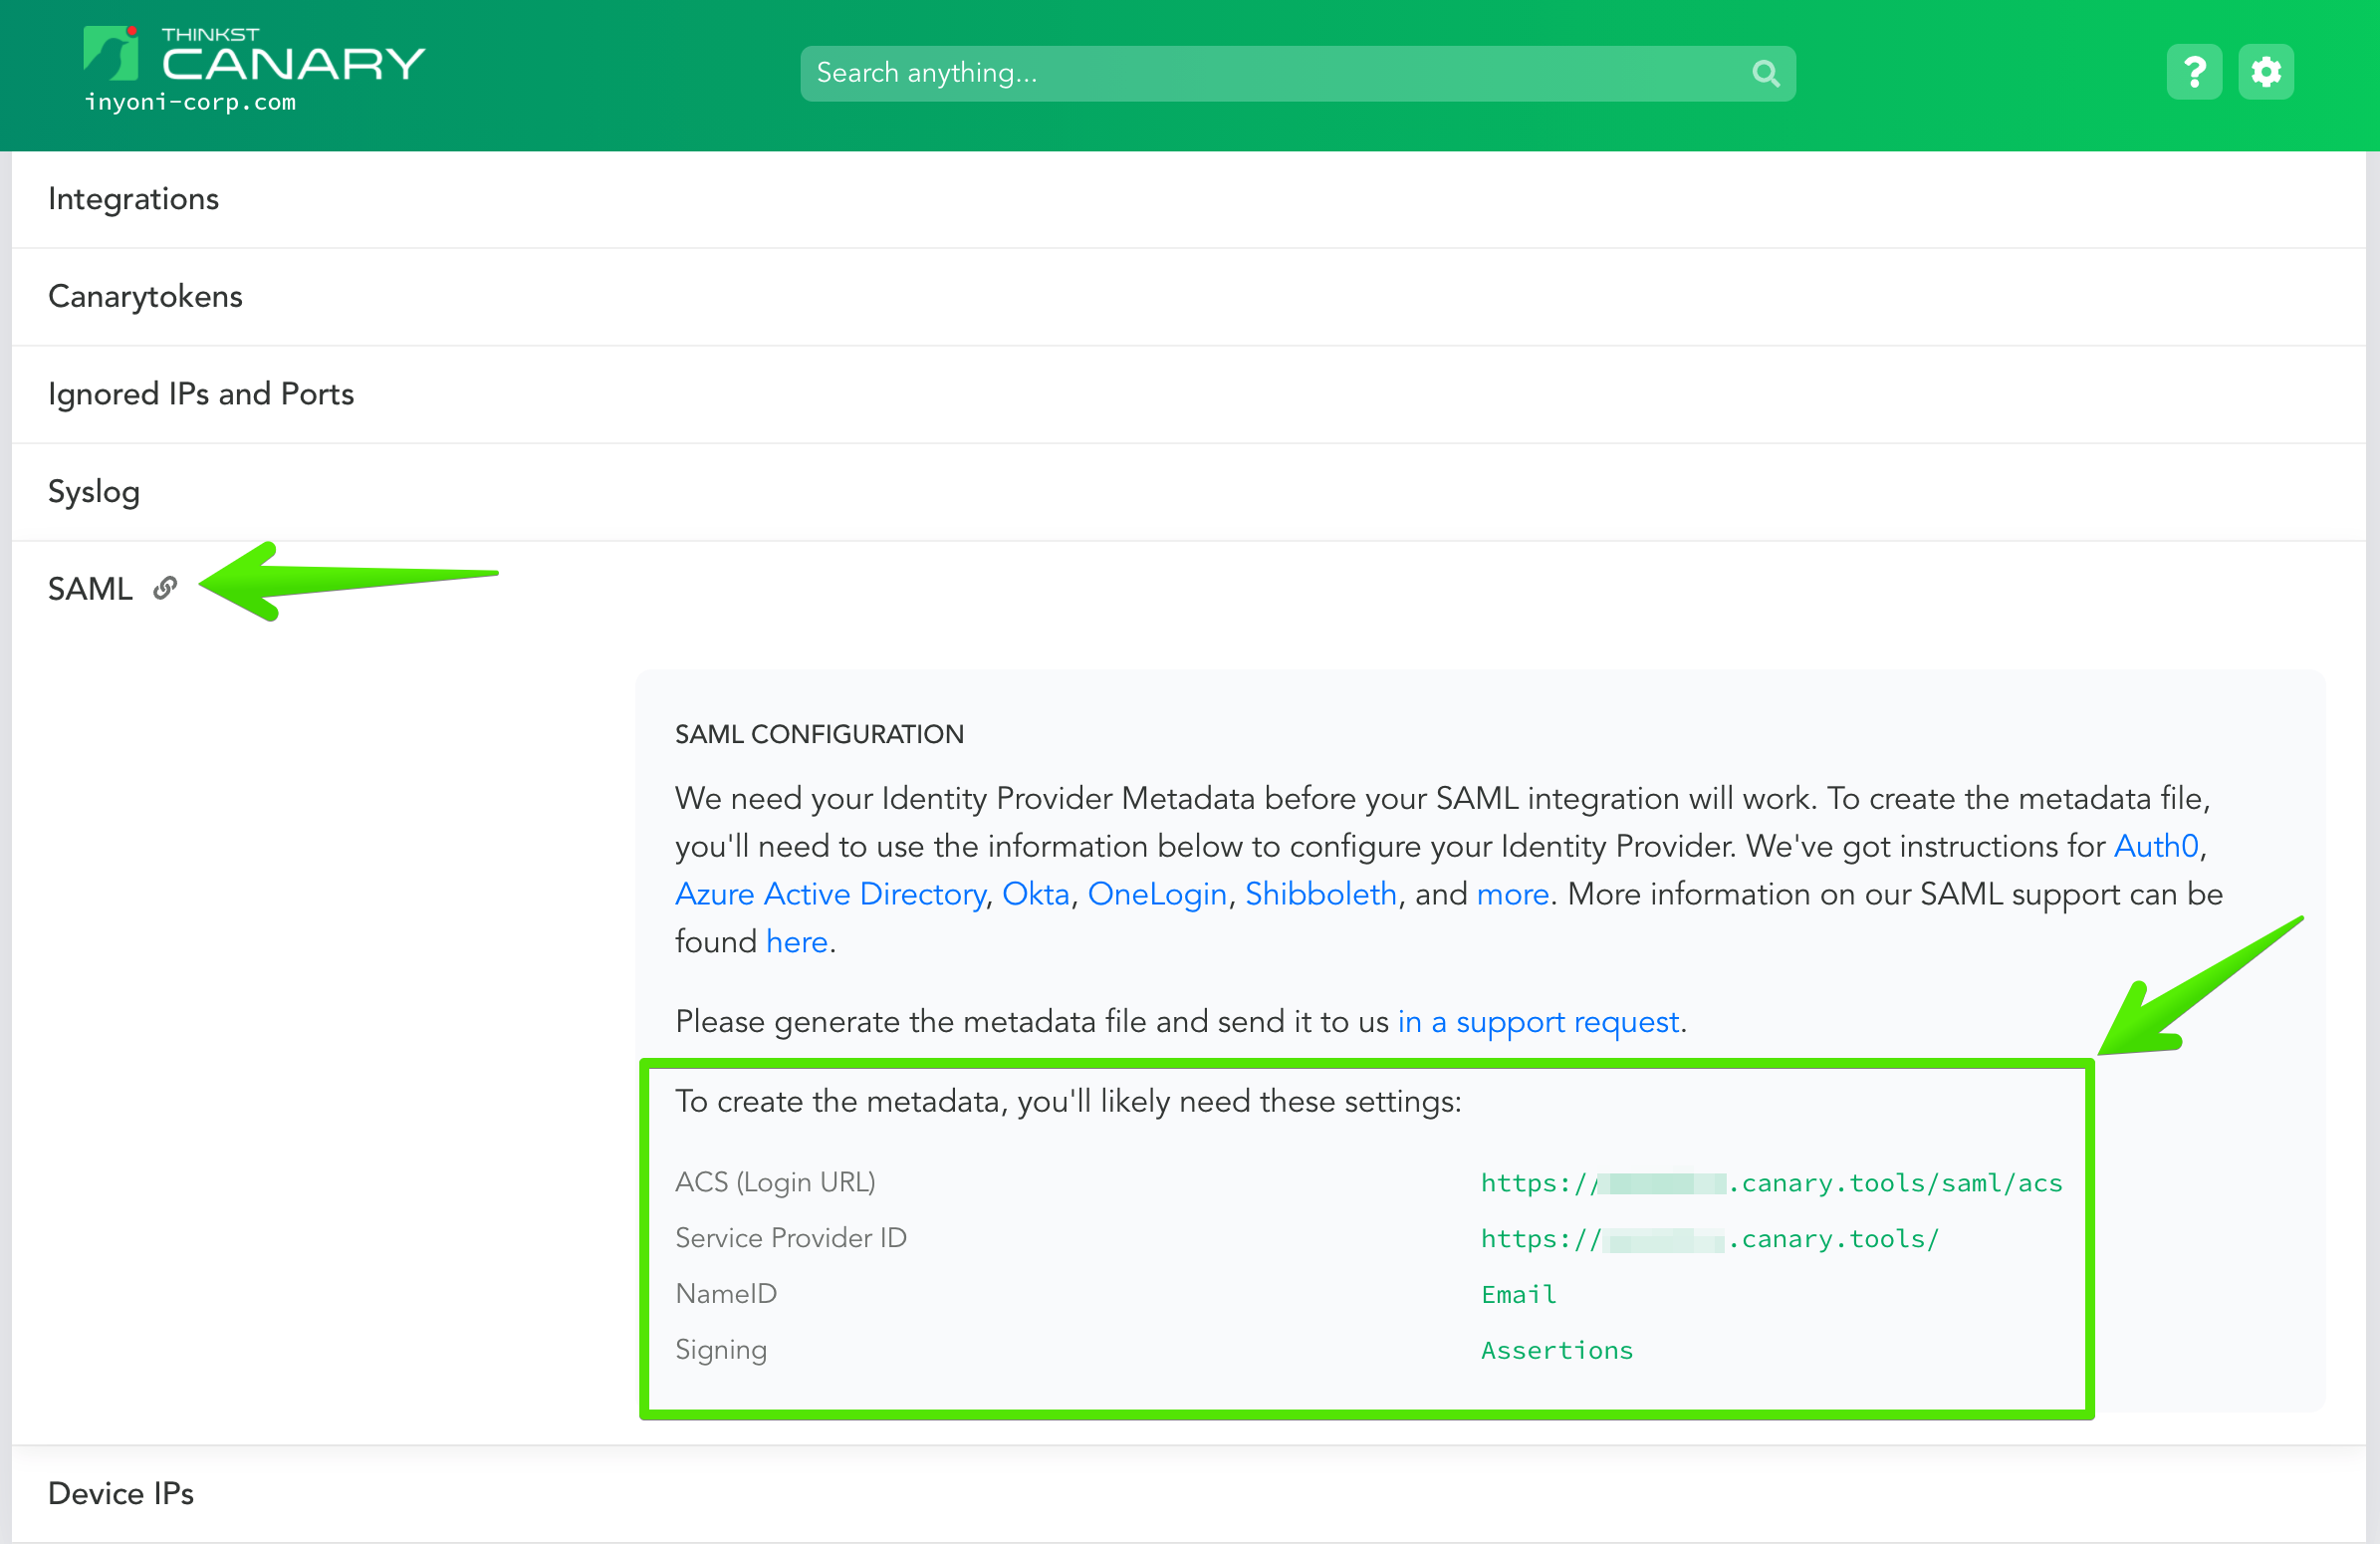Open the settings gear icon
The width and height of the screenshot is (2380, 1544).
2266,72
